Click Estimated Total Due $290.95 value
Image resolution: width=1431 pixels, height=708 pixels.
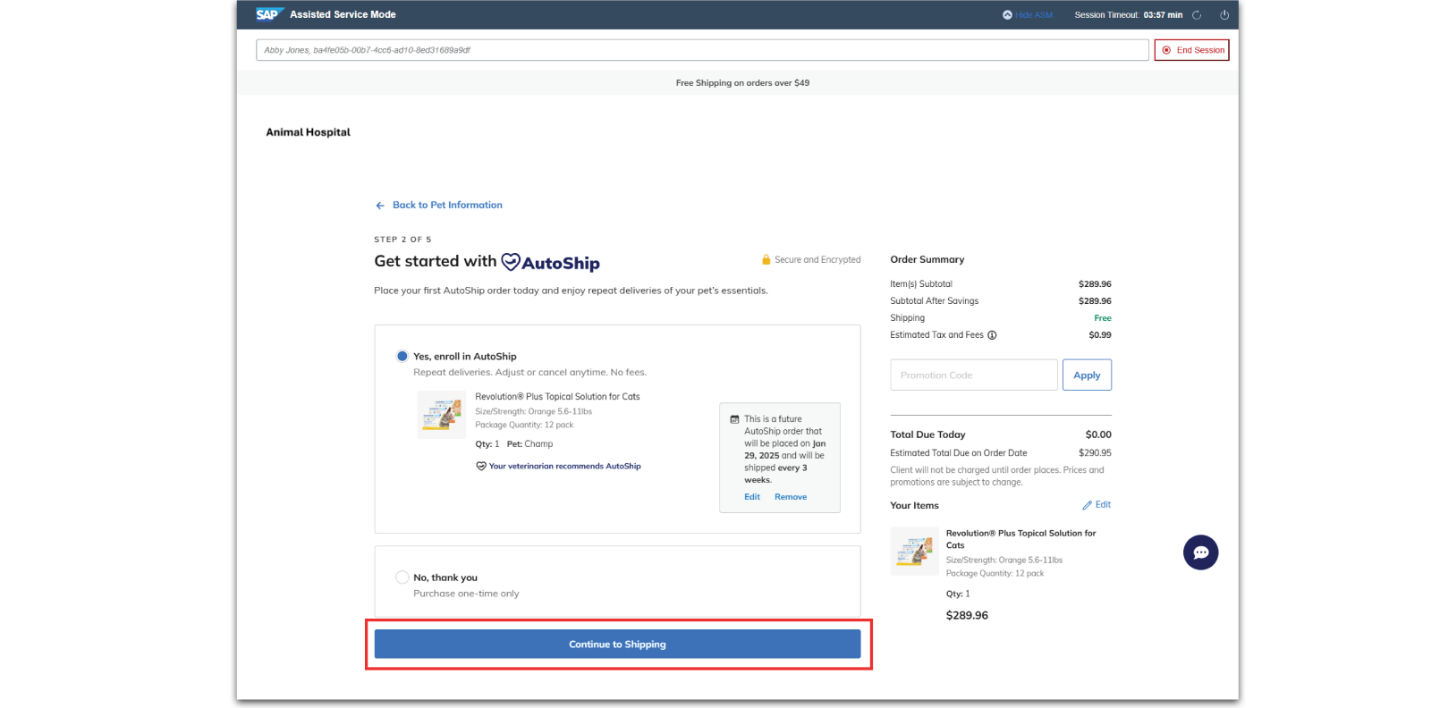(x=1095, y=453)
